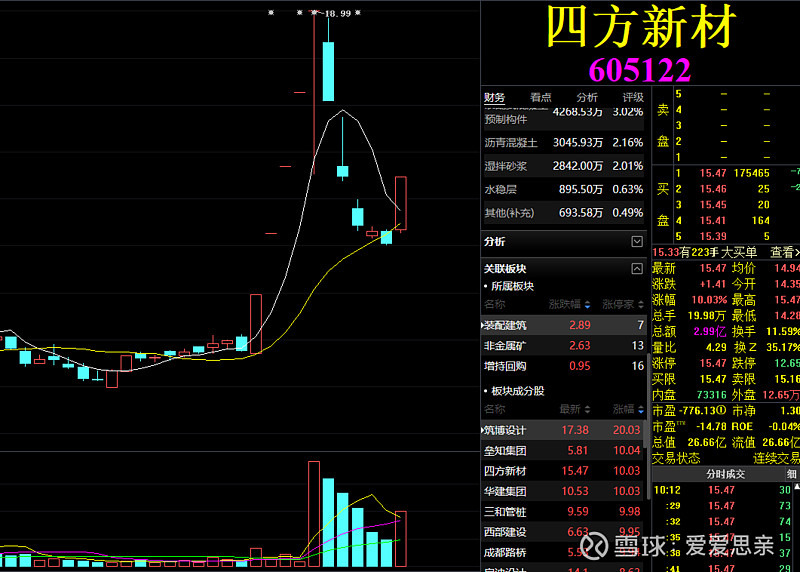Click 查看 link for large buy order
The image size is (800, 572).
784,252
